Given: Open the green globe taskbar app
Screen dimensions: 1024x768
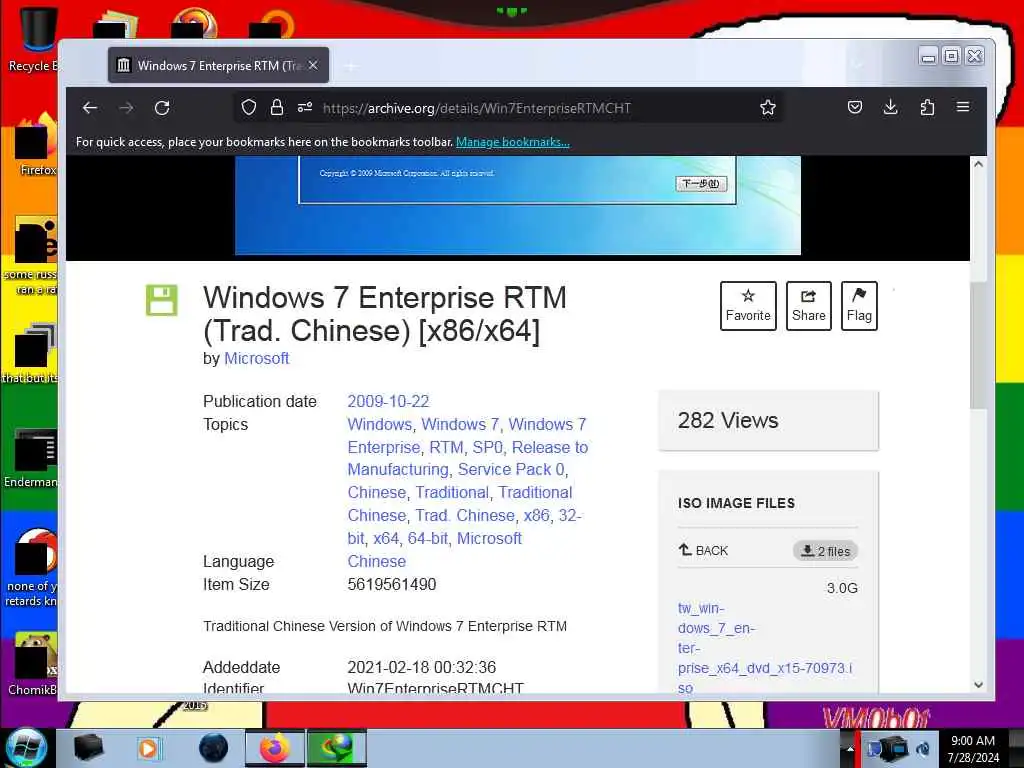Looking at the screenshot, I should [336, 748].
